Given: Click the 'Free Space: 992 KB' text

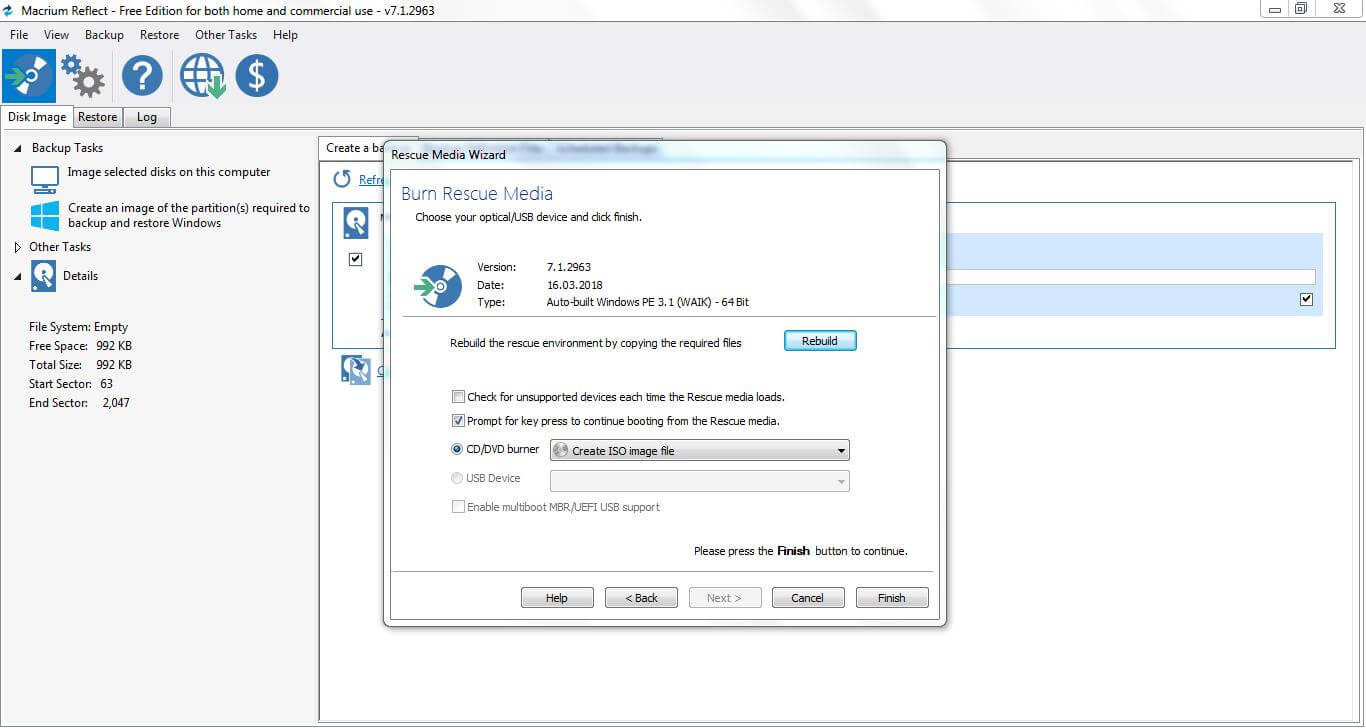Looking at the screenshot, I should (x=81, y=346).
